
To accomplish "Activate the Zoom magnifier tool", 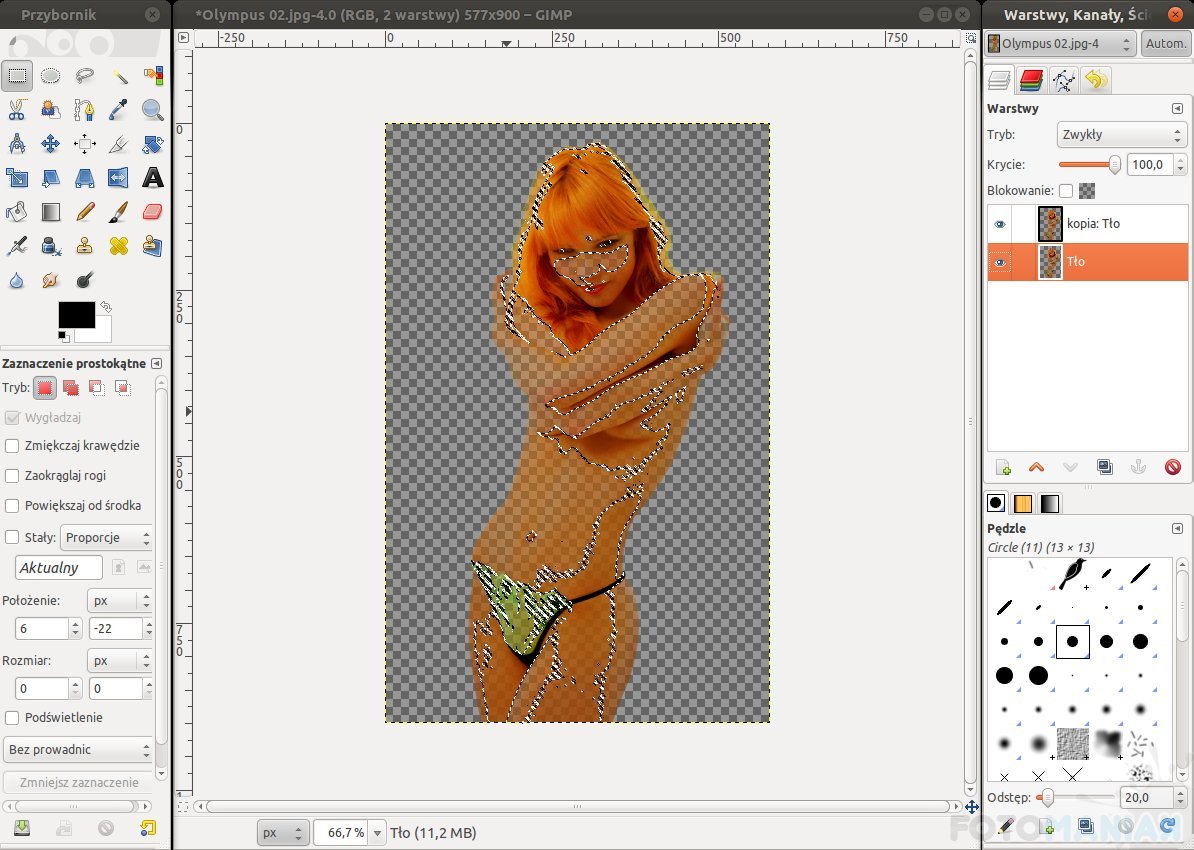I will (x=152, y=110).
